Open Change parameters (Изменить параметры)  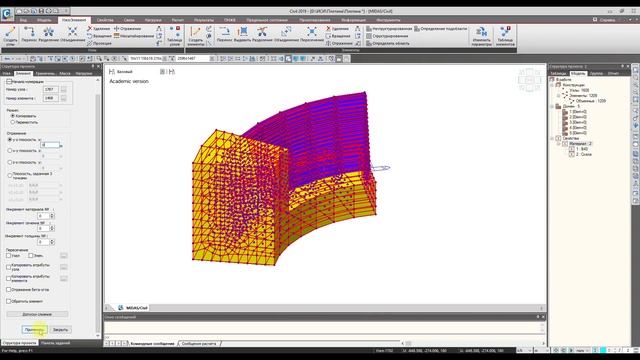click(481, 36)
